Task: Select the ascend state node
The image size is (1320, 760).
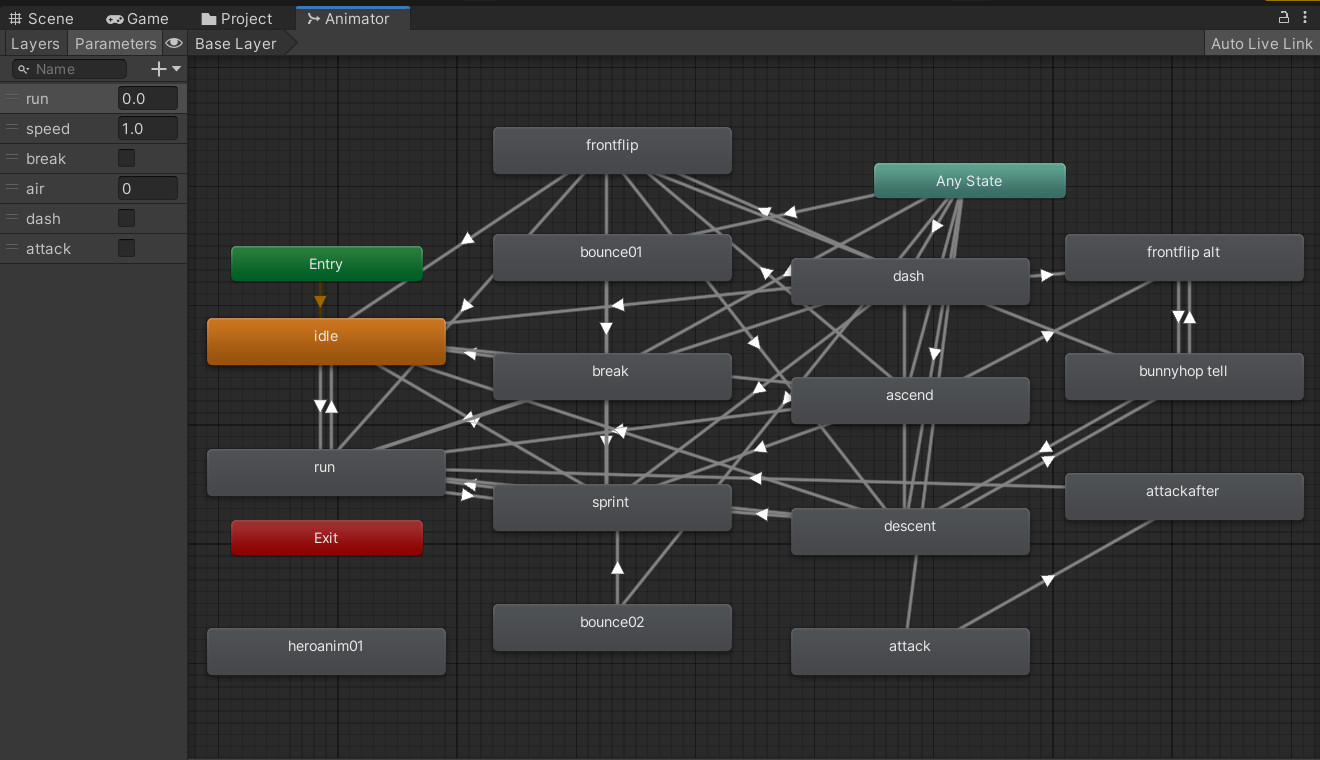Action: click(910, 400)
